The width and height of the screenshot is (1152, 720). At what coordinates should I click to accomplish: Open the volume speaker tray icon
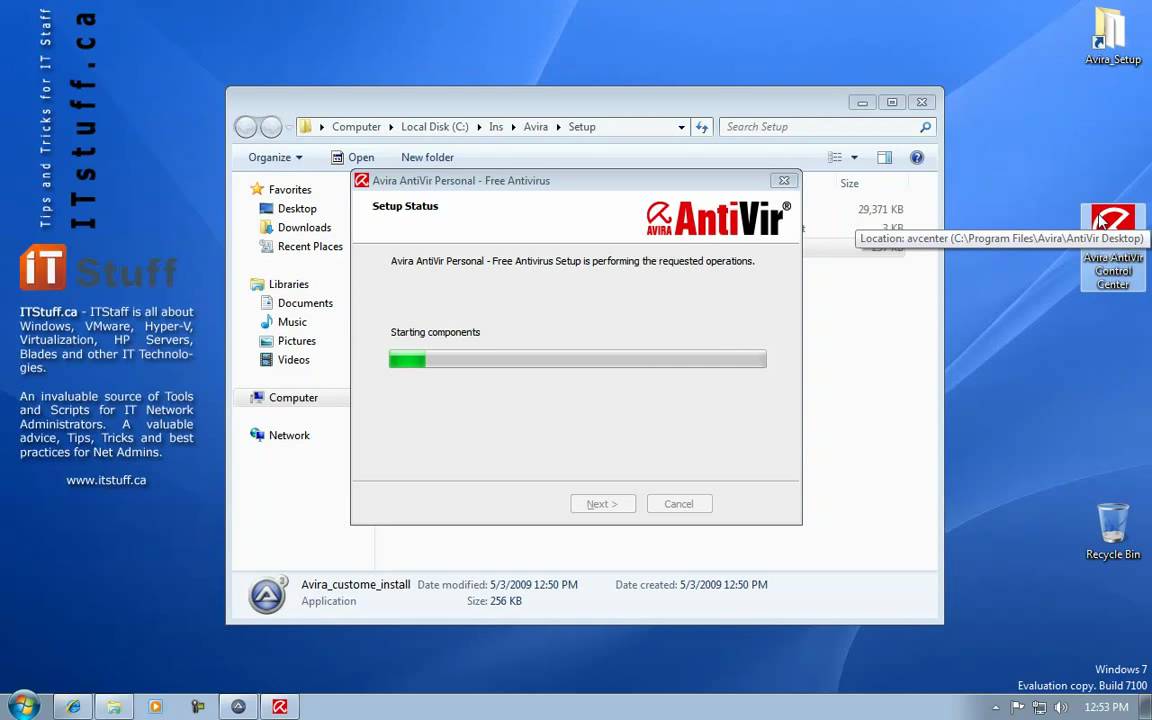click(x=1060, y=708)
